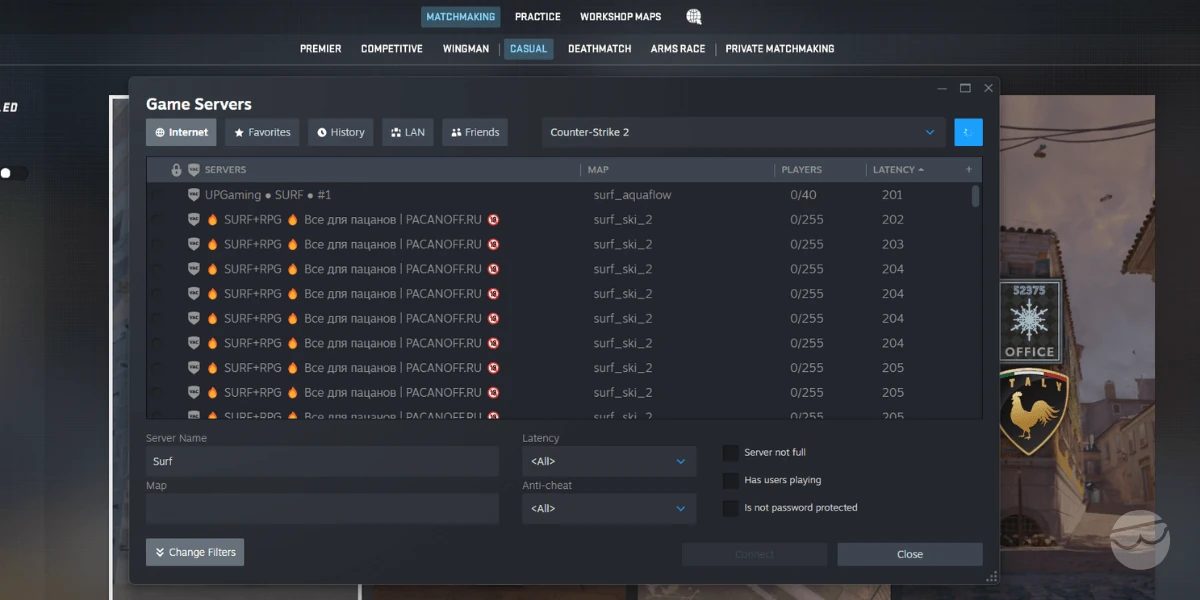Click the VAC shield icon on UPGaming row

click(x=194, y=195)
